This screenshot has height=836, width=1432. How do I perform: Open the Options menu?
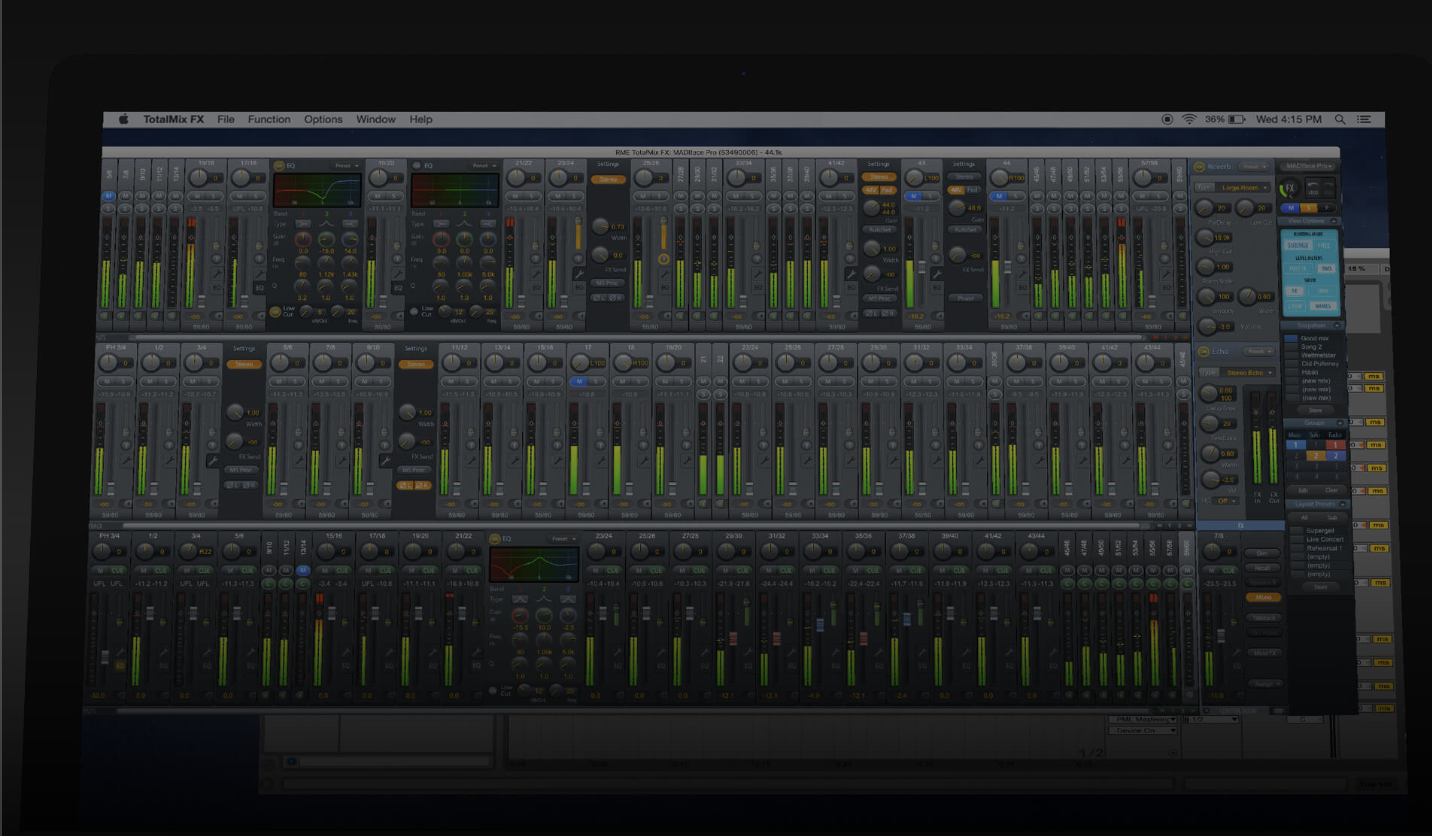click(323, 119)
